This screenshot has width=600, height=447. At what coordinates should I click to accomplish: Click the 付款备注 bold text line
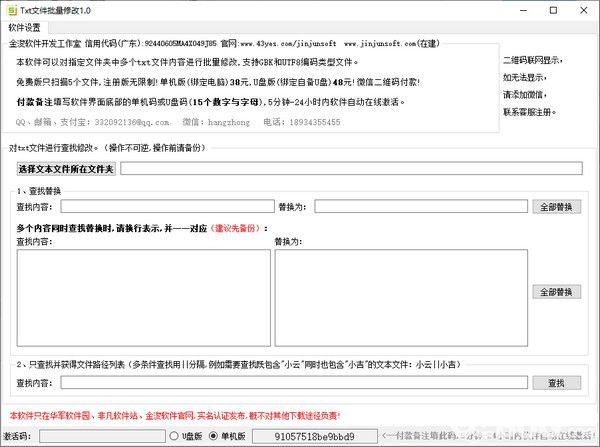(x=211, y=102)
